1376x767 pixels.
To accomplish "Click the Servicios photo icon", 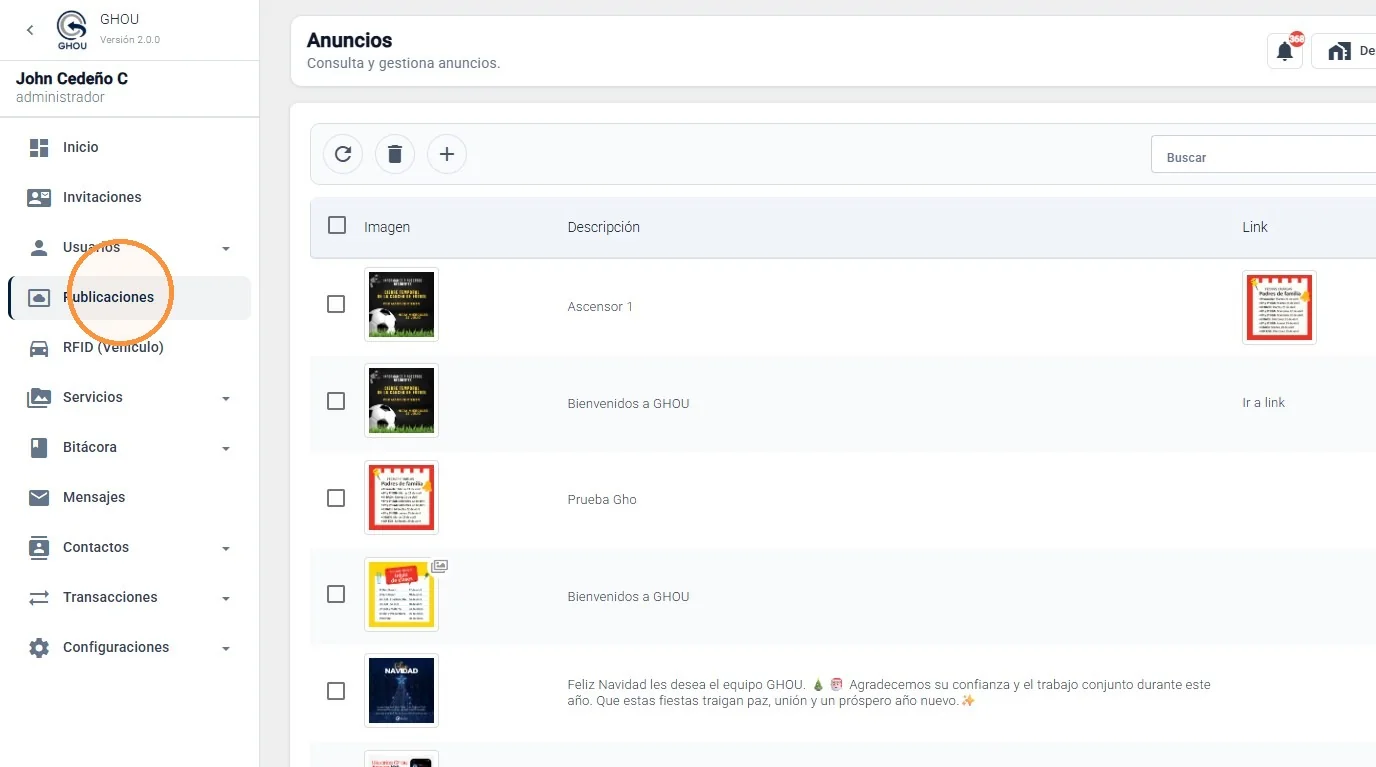I will click(x=39, y=397).
